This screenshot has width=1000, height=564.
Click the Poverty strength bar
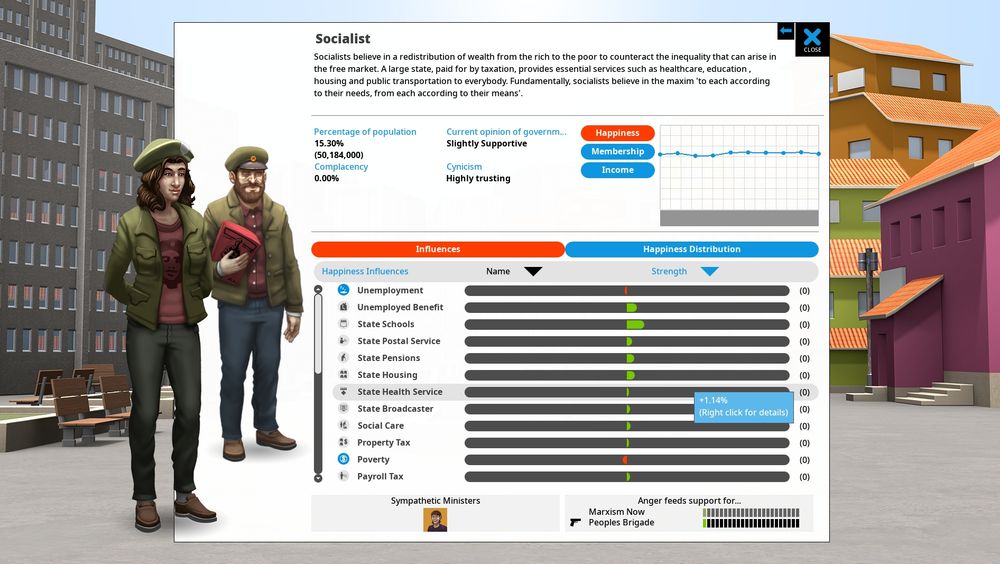[x=627, y=459]
